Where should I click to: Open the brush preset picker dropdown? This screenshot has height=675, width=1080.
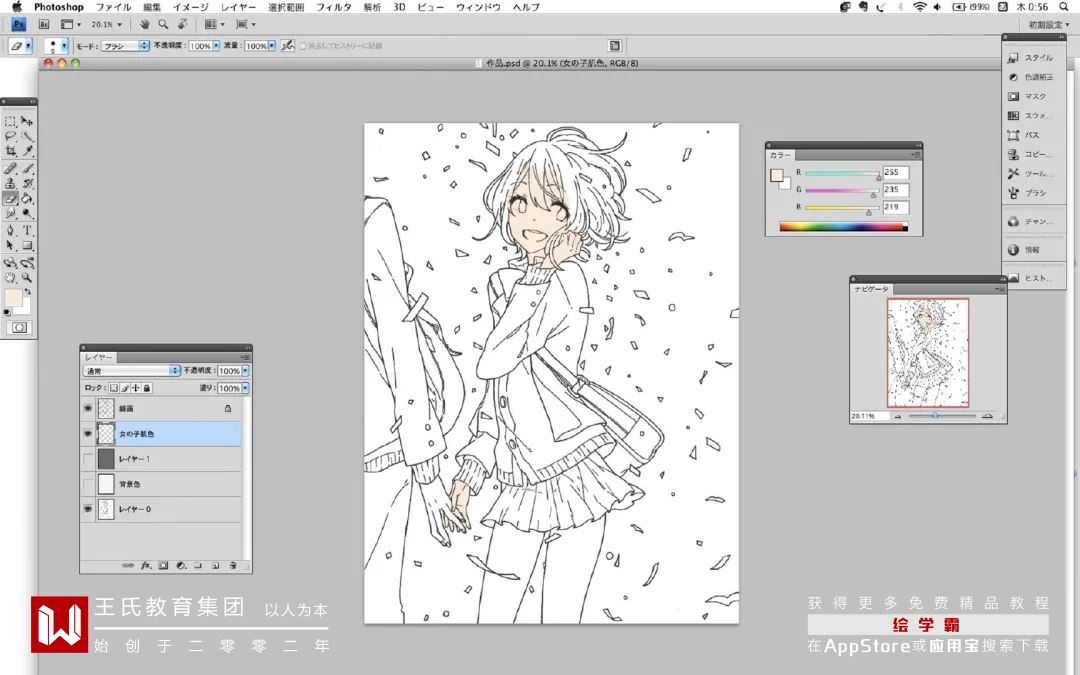click(65, 45)
